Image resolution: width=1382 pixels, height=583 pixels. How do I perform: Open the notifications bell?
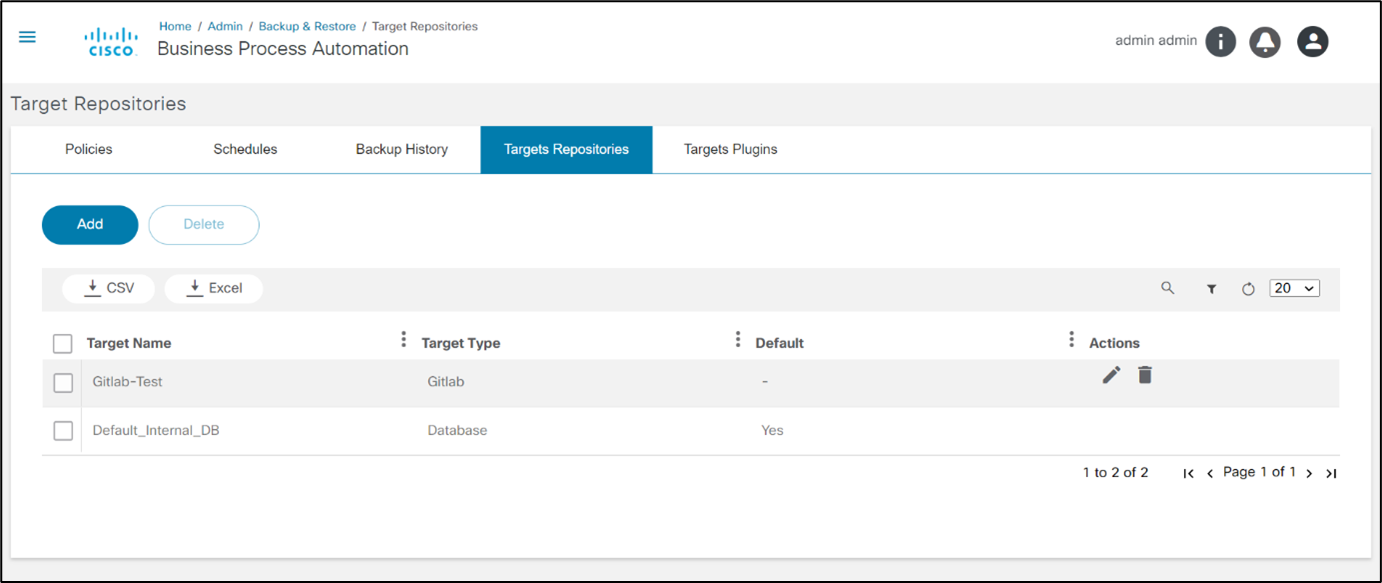(x=1265, y=41)
